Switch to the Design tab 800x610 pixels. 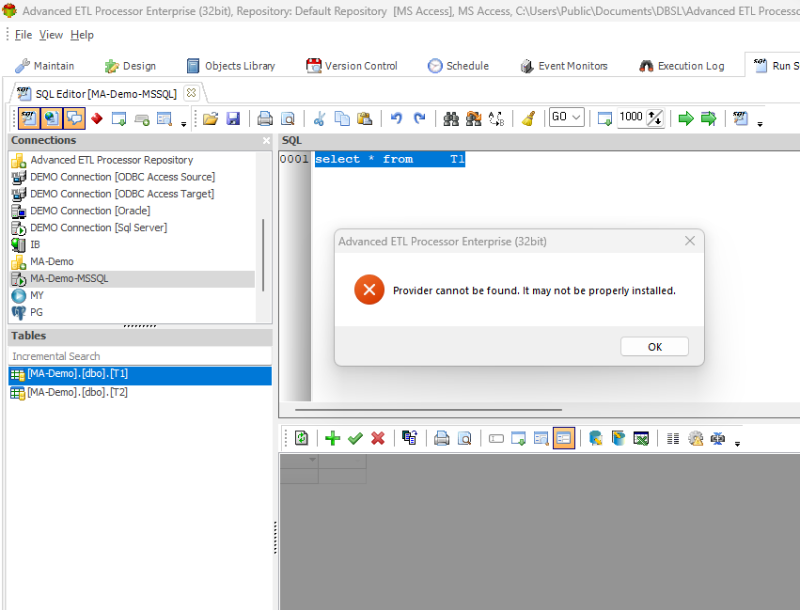pyautogui.click(x=131, y=66)
